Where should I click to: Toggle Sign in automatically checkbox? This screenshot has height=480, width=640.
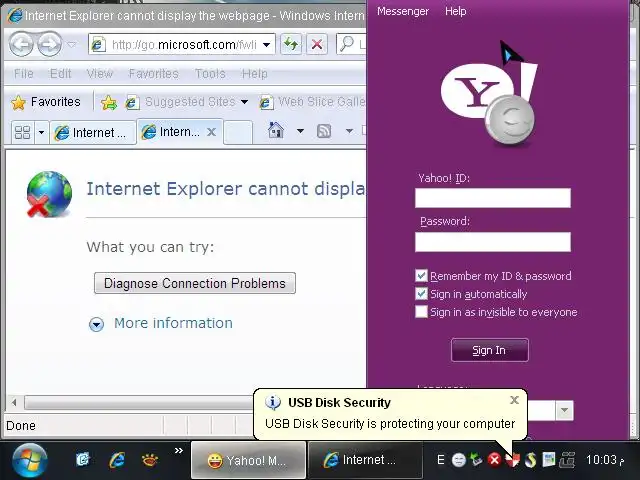(x=421, y=294)
